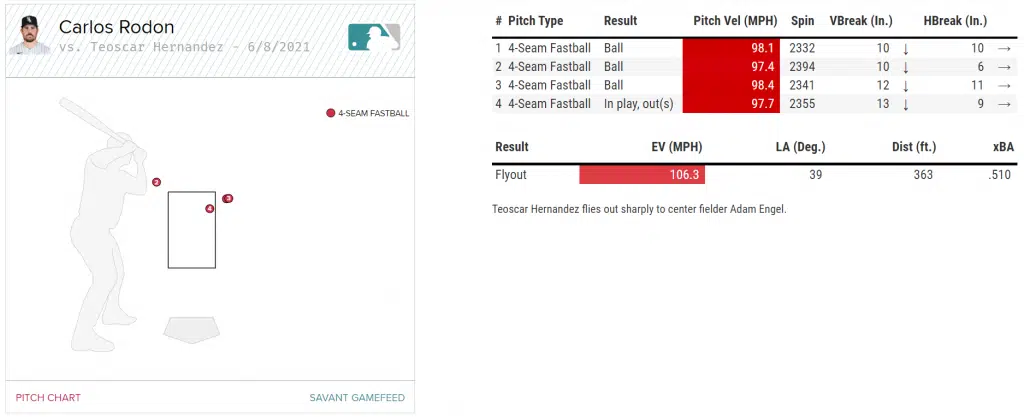The image size is (1024, 417).
Task: Click pitch marker number 4
Action: point(209,209)
